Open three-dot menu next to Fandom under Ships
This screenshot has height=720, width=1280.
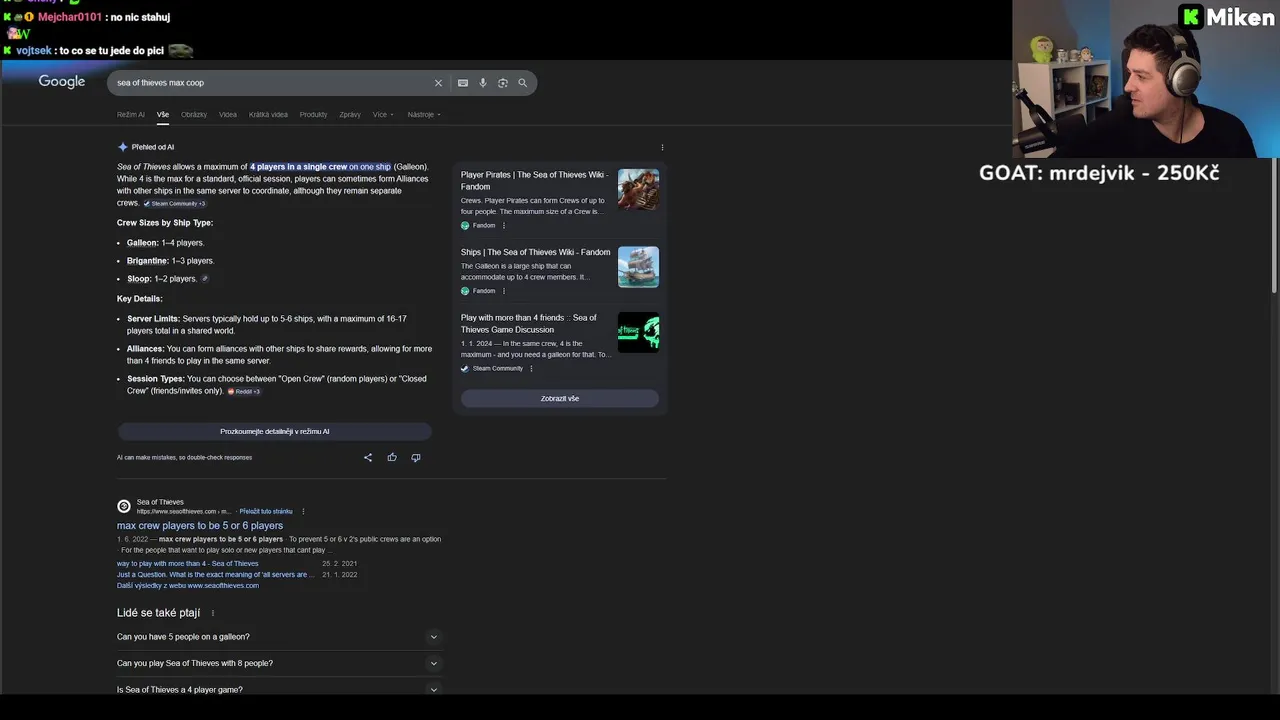click(503, 291)
